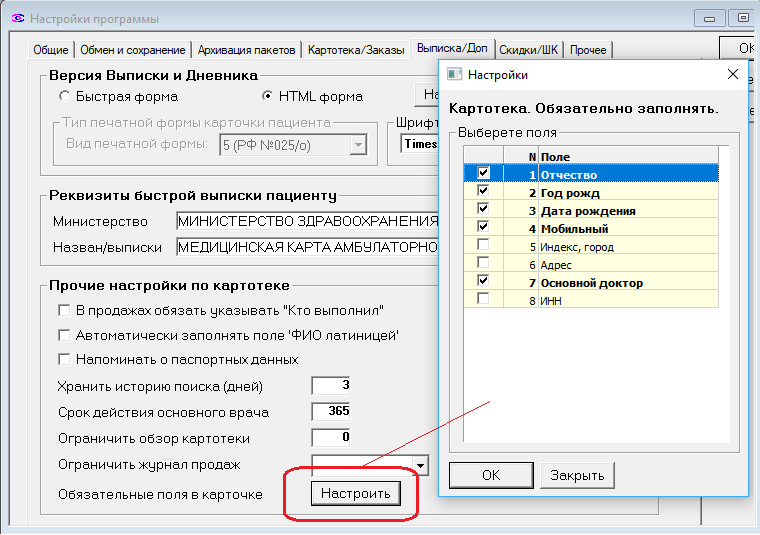
Task: Maximize the Настройки программы window
Action: pyautogui.click(x=743, y=18)
